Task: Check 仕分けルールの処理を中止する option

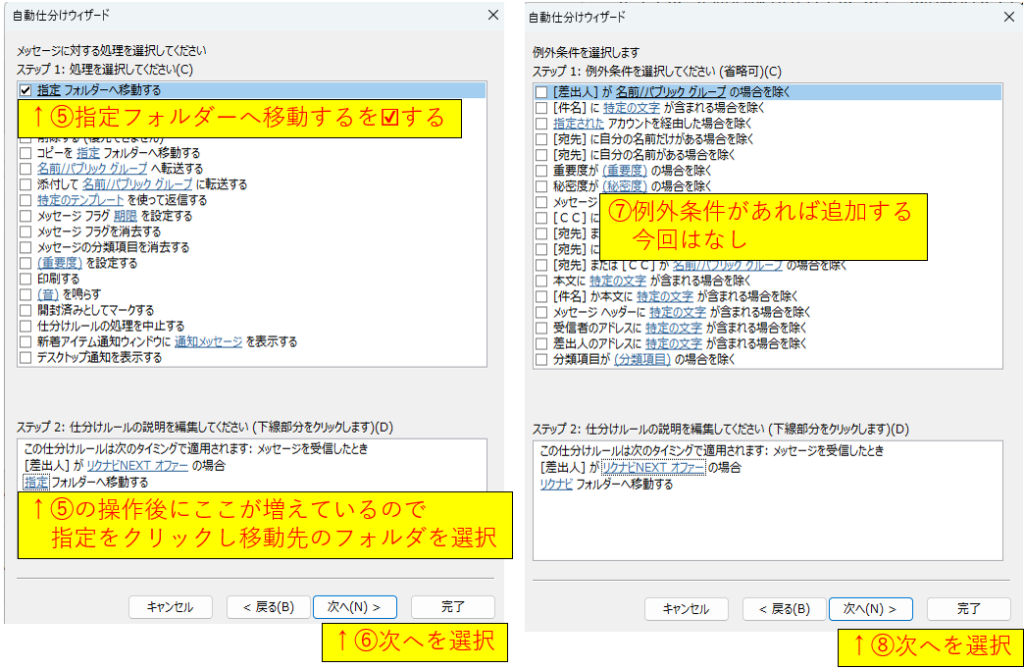Action: 26,326
